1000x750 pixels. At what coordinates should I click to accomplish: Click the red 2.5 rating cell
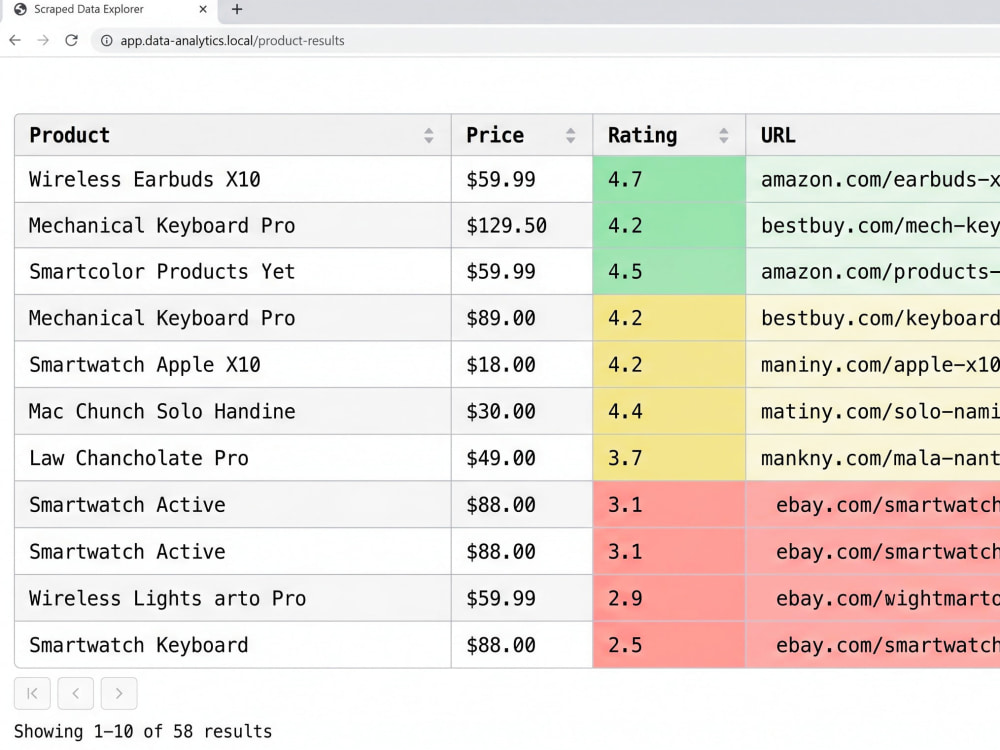coord(669,645)
